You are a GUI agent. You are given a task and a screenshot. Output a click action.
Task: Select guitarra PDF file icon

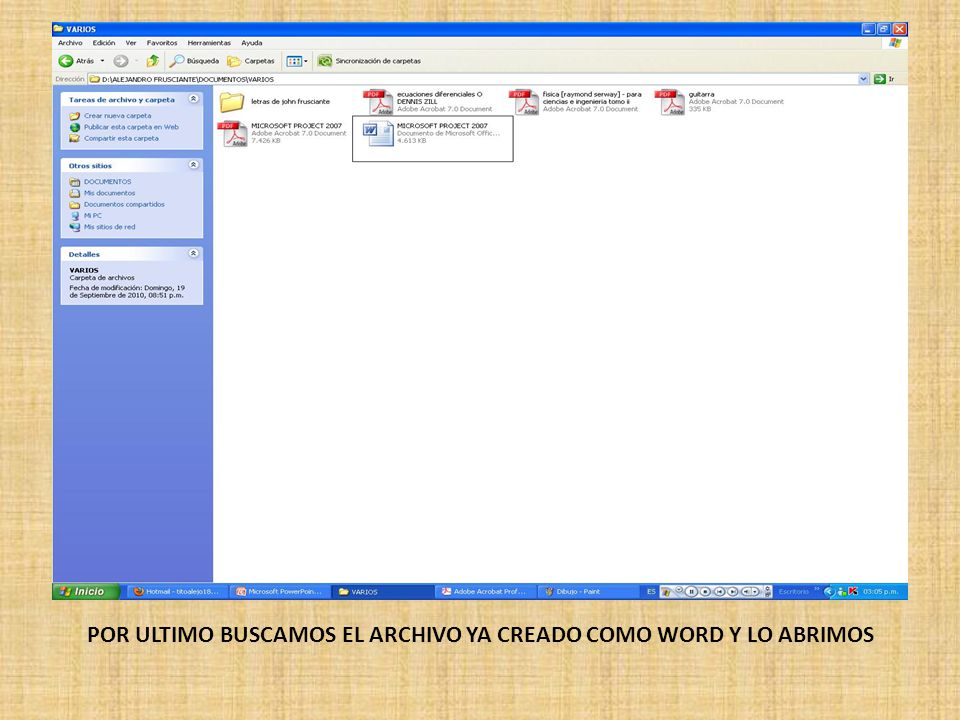[x=670, y=102]
